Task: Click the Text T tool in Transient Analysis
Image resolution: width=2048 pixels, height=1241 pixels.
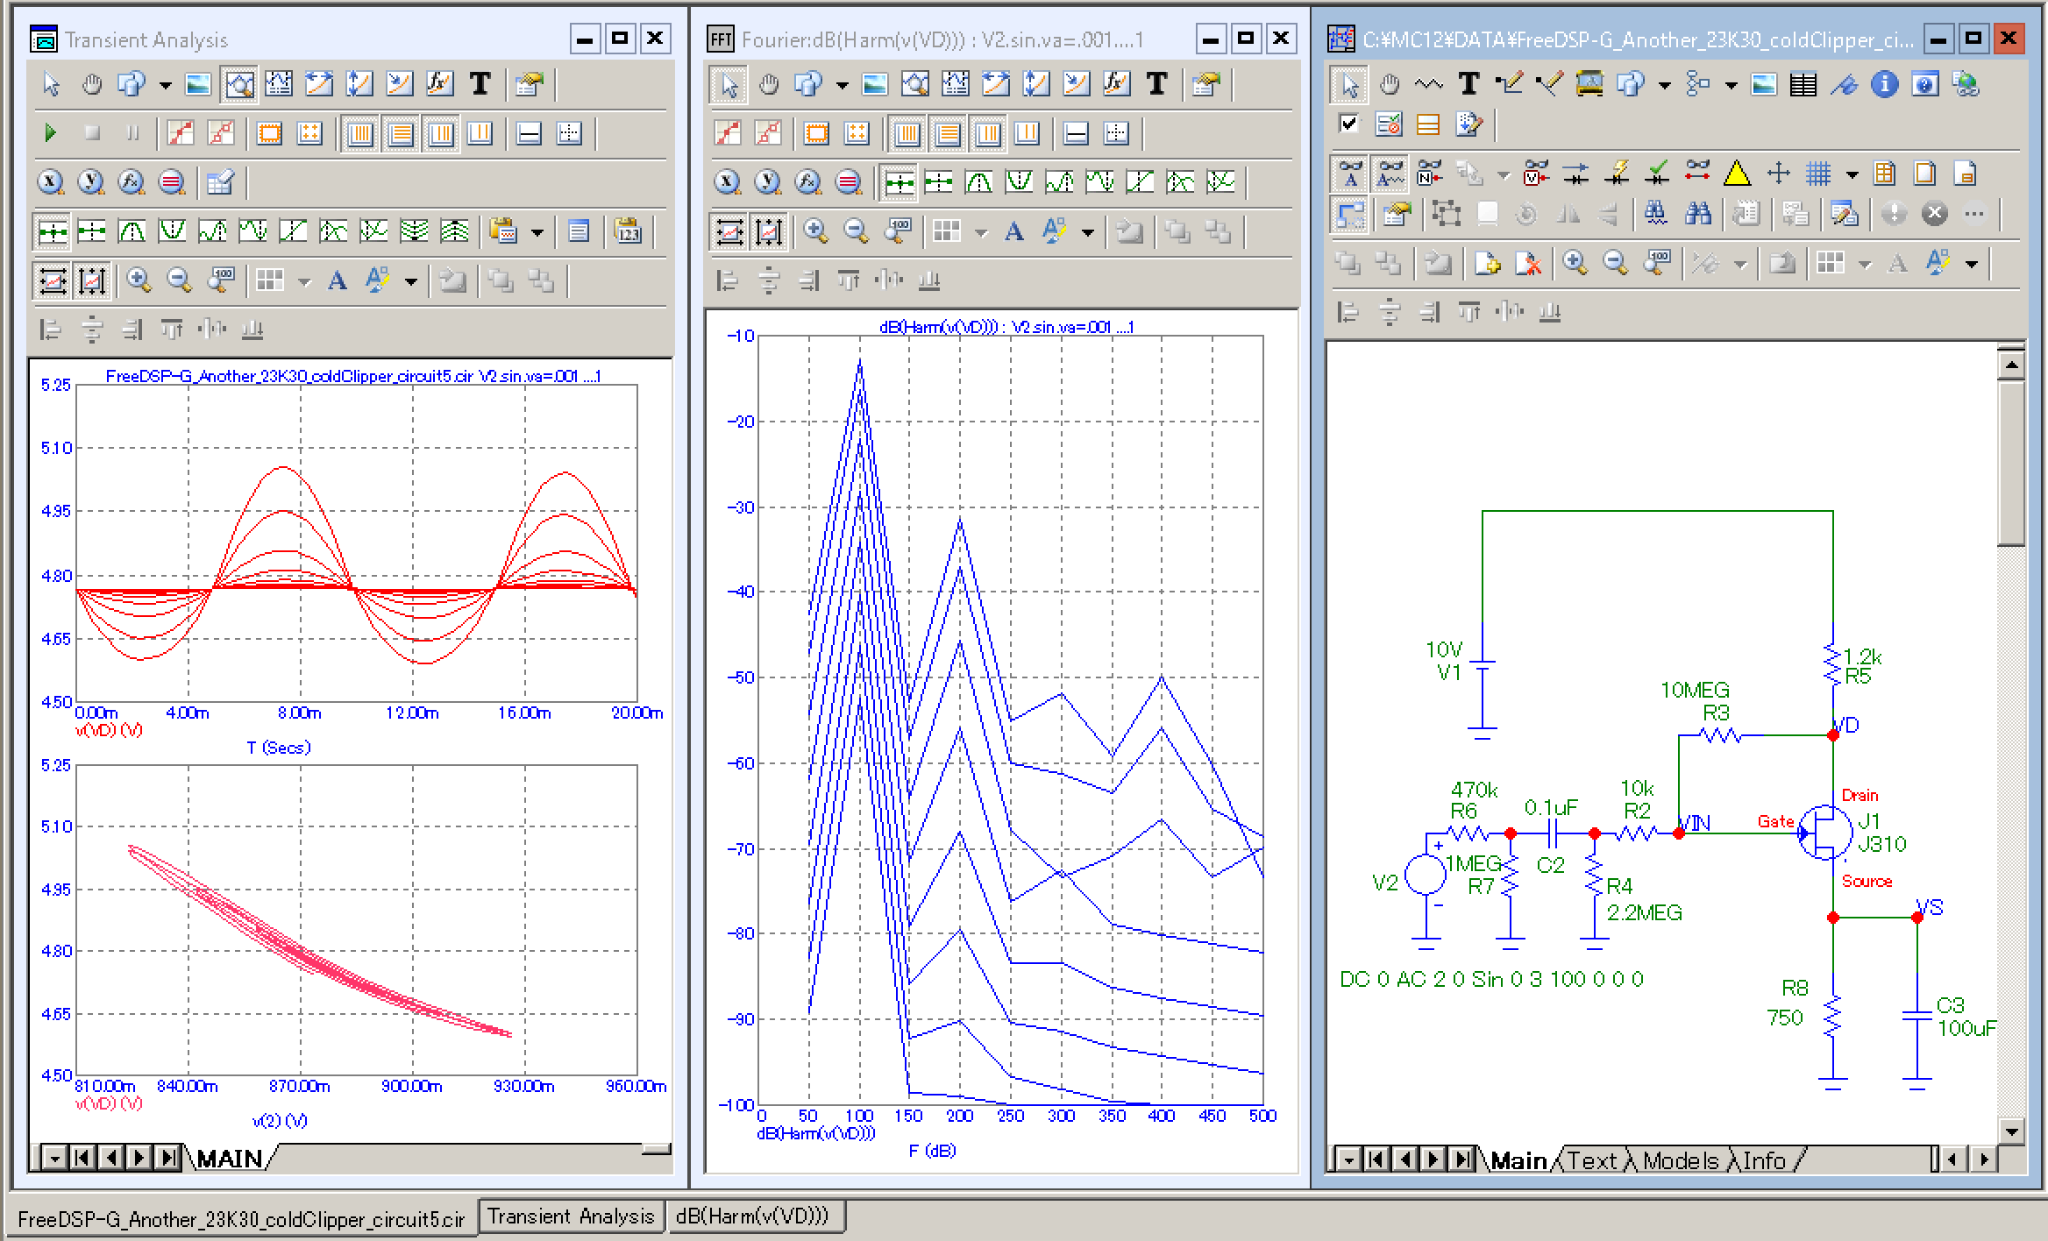Action: (x=481, y=84)
